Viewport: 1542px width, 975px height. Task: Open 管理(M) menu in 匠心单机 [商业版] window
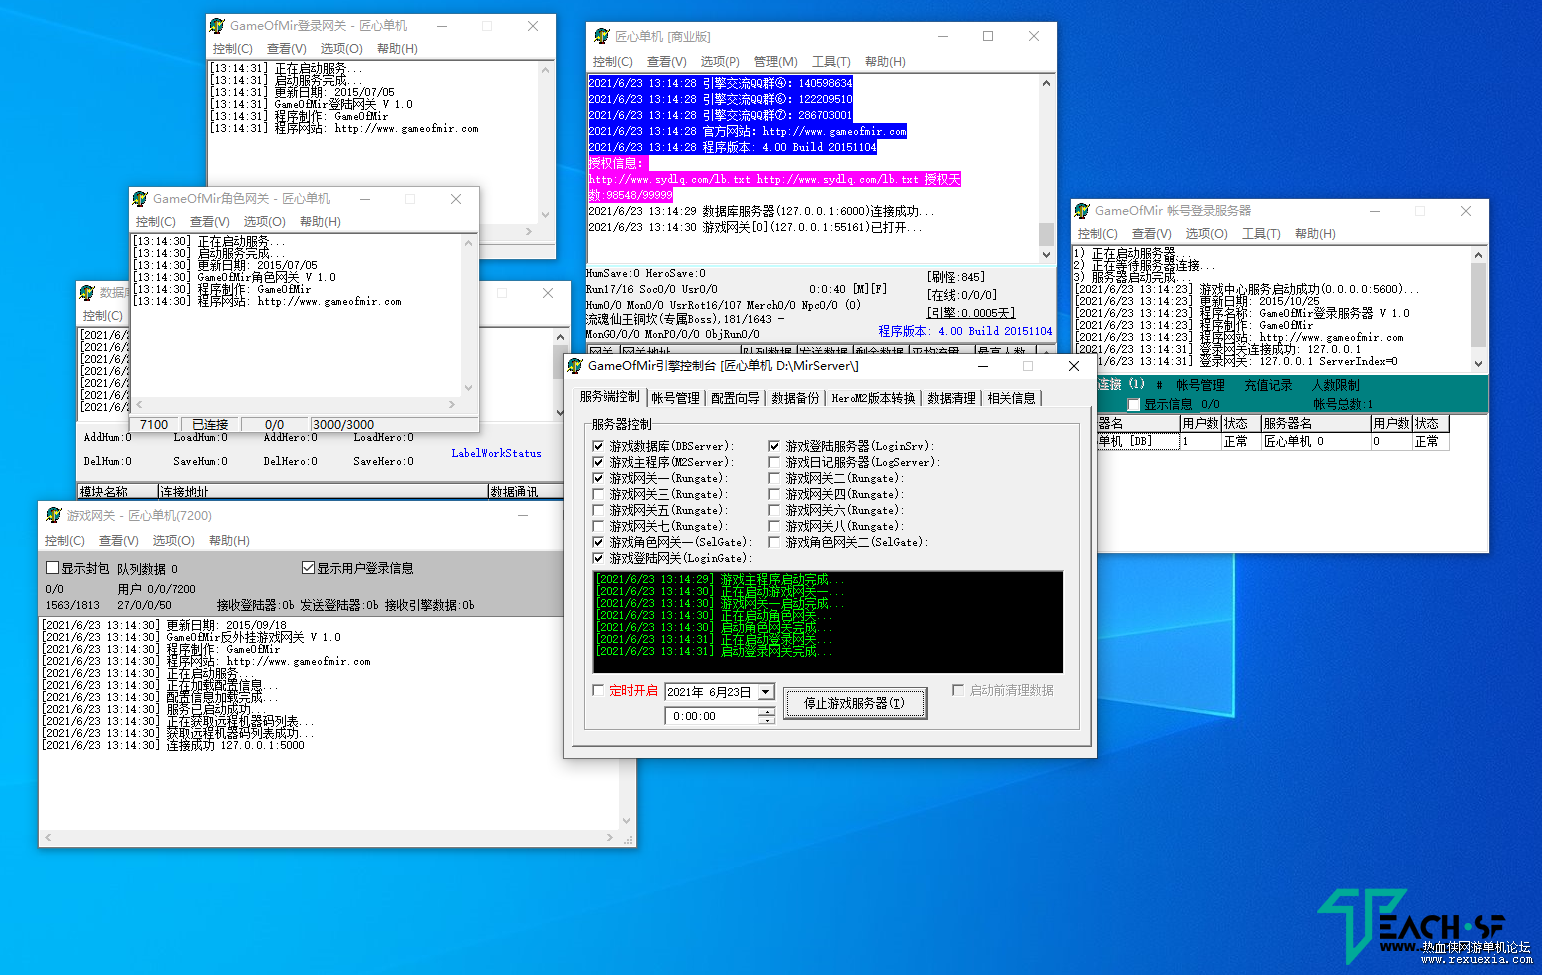(775, 62)
